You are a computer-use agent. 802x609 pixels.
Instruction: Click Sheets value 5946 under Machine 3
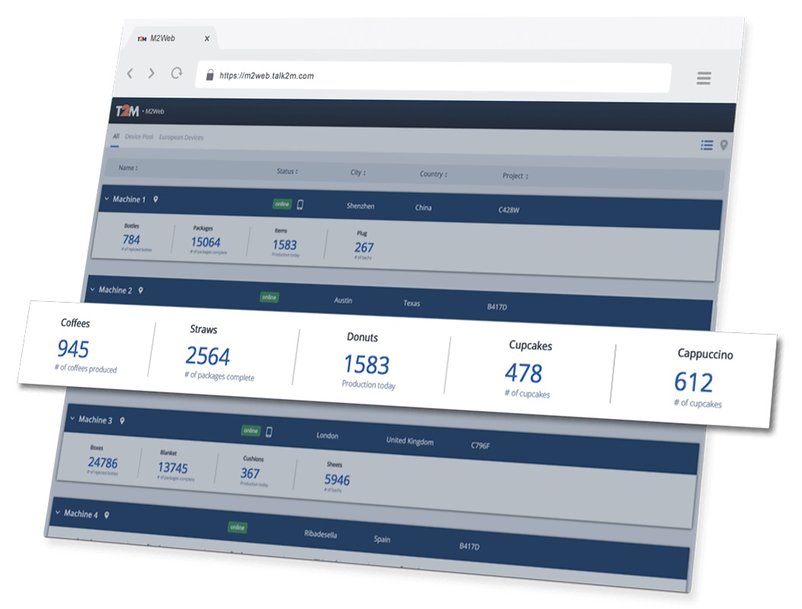(337, 480)
